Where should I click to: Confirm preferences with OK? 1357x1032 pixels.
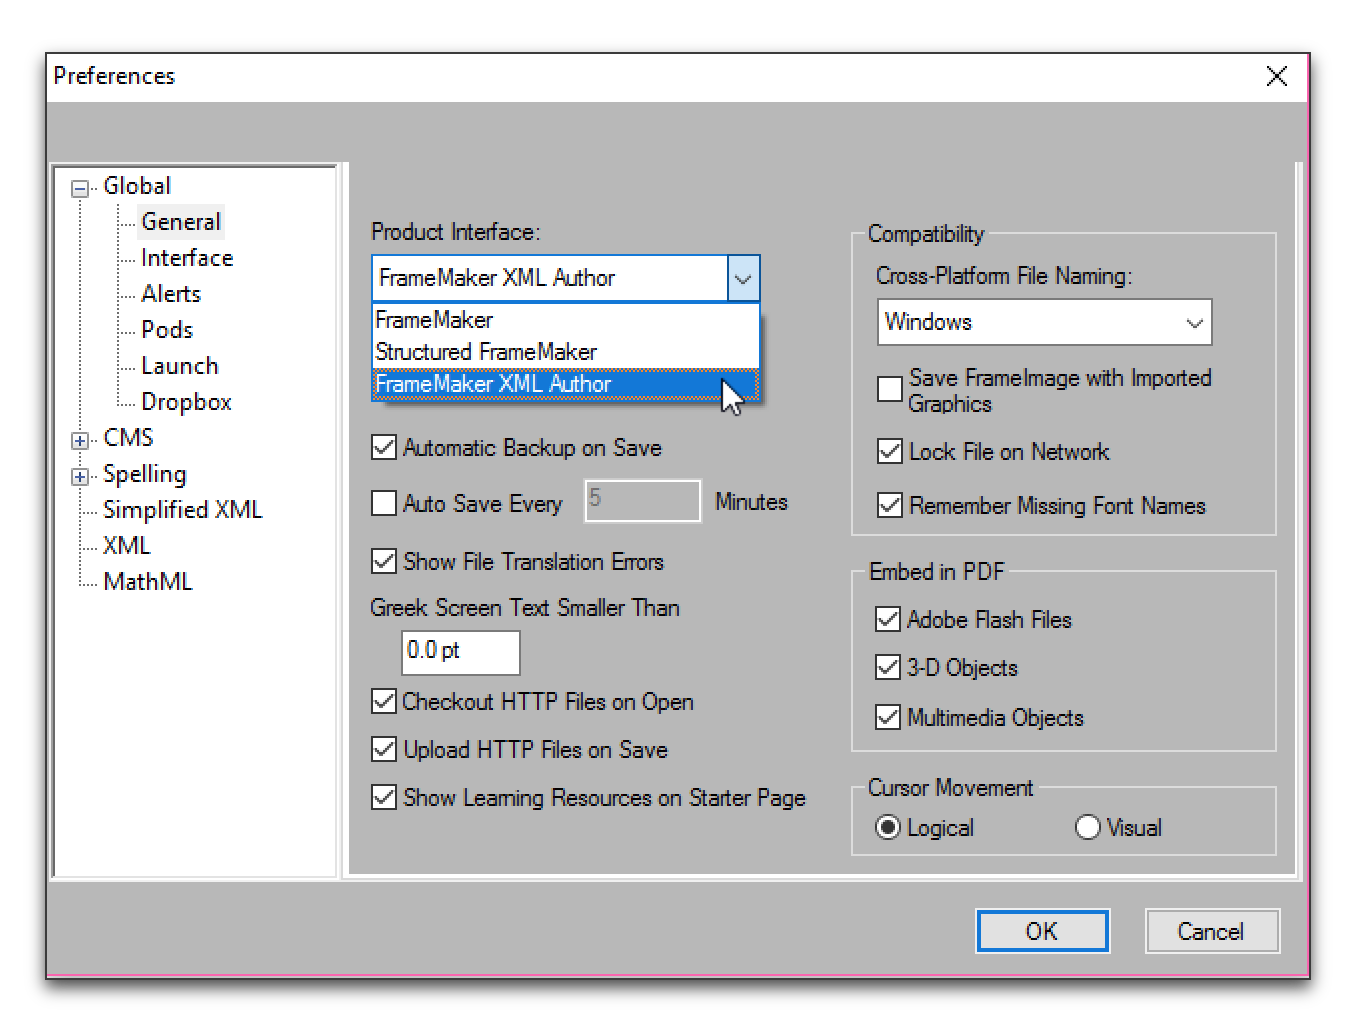[1042, 931]
